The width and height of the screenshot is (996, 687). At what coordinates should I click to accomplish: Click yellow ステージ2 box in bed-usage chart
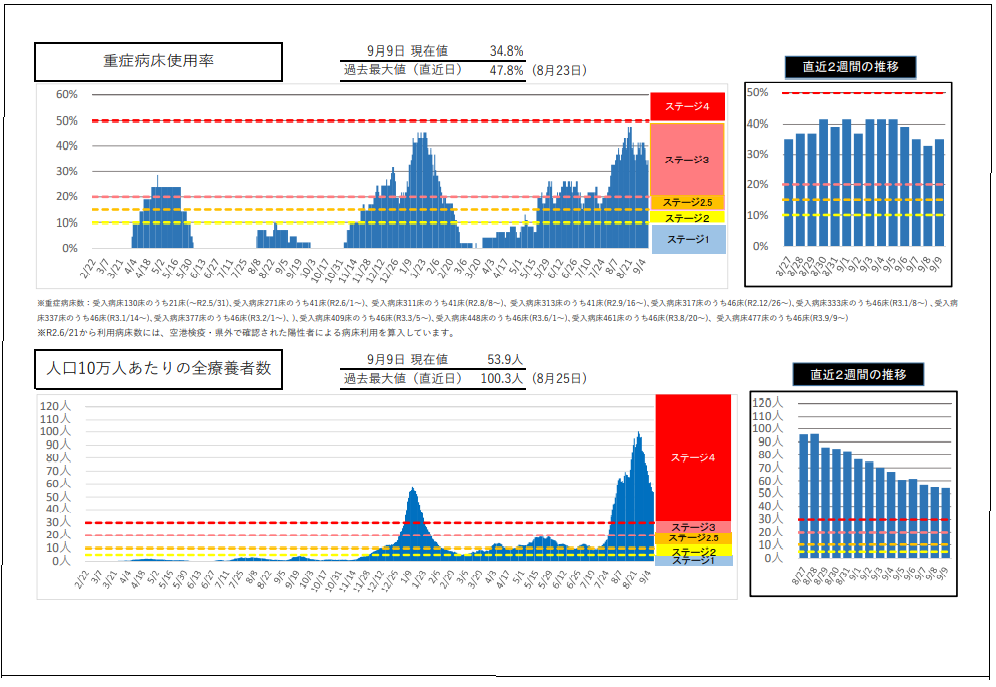pos(686,217)
